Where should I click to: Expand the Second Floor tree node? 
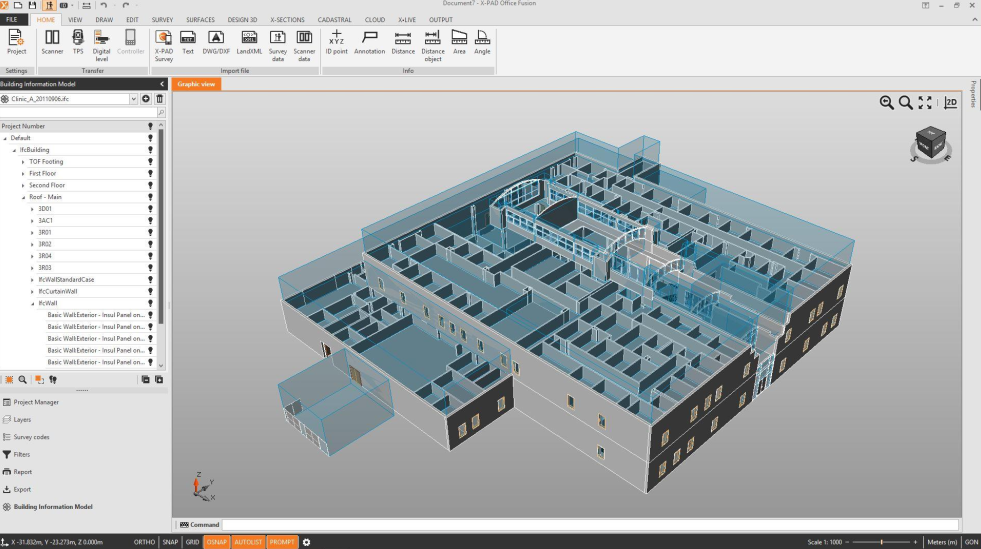point(23,185)
